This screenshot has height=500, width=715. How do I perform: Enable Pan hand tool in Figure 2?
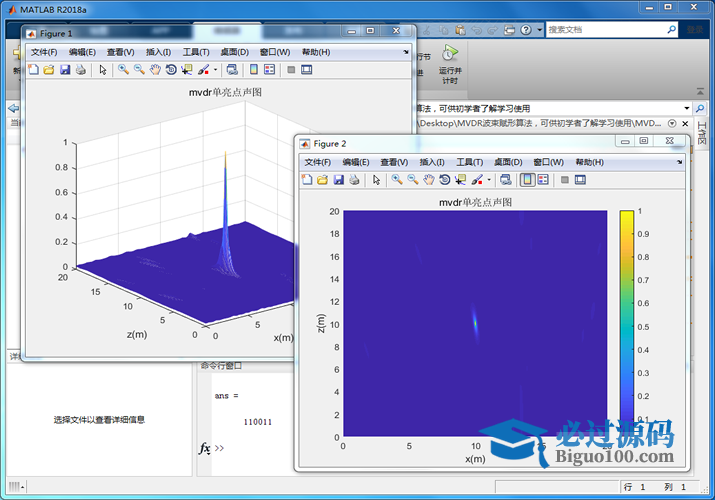click(429, 180)
